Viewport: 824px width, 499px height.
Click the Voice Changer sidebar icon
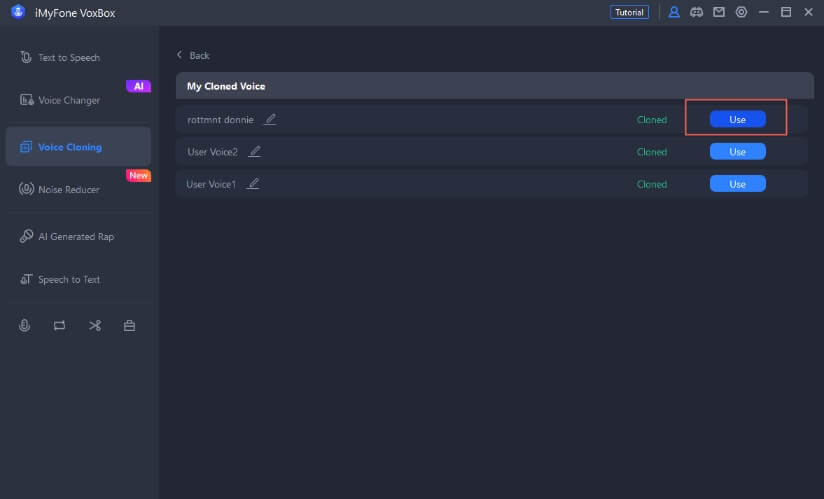point(26,99)
